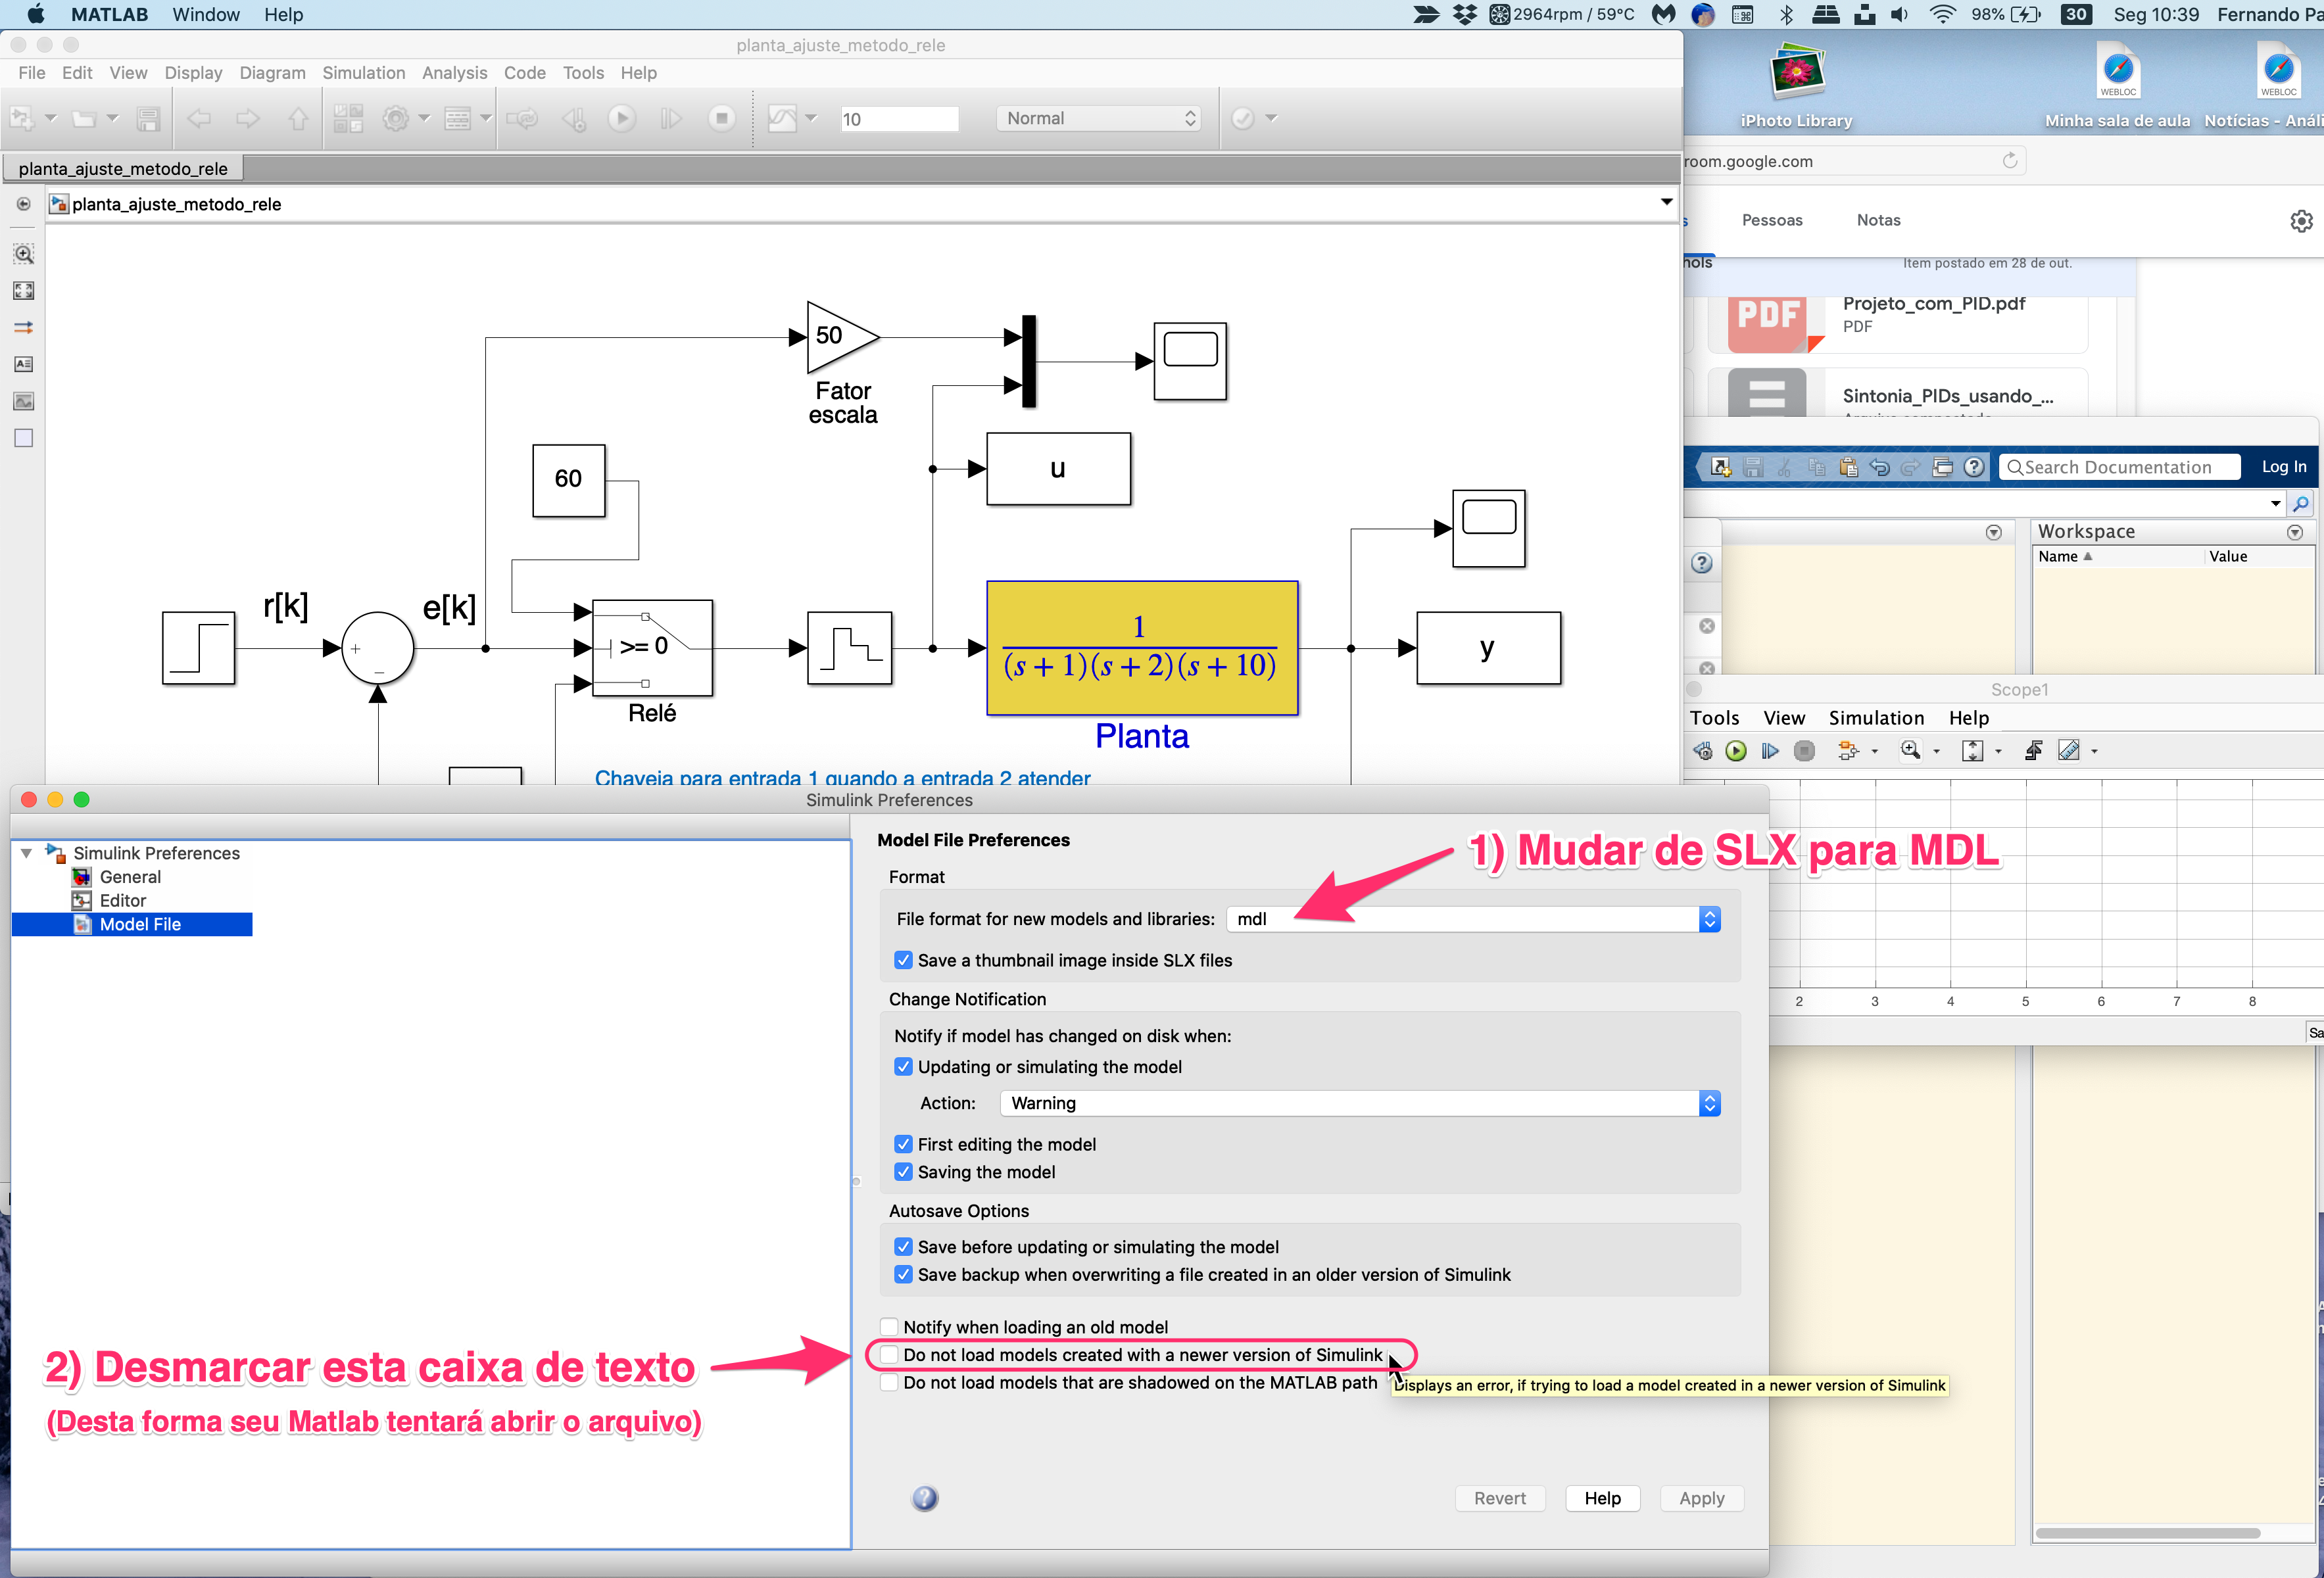Open the Tools menu in Scope1 window
The height and width of the screenshot is (1578, 2324).
1714,718
